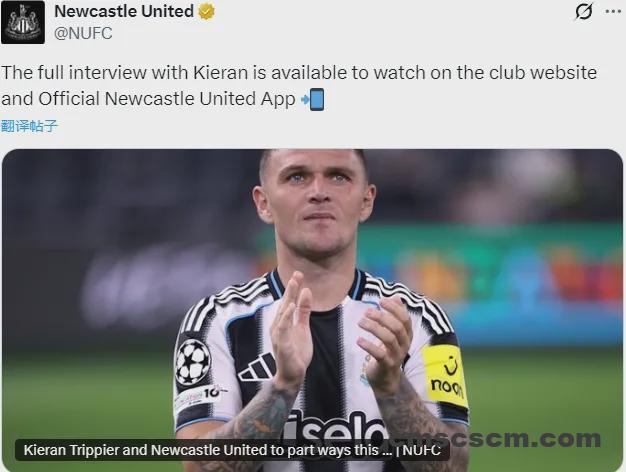Visit the @NUFC handle link
Viewport: 626px width, 472px height.
coord(83,33)
